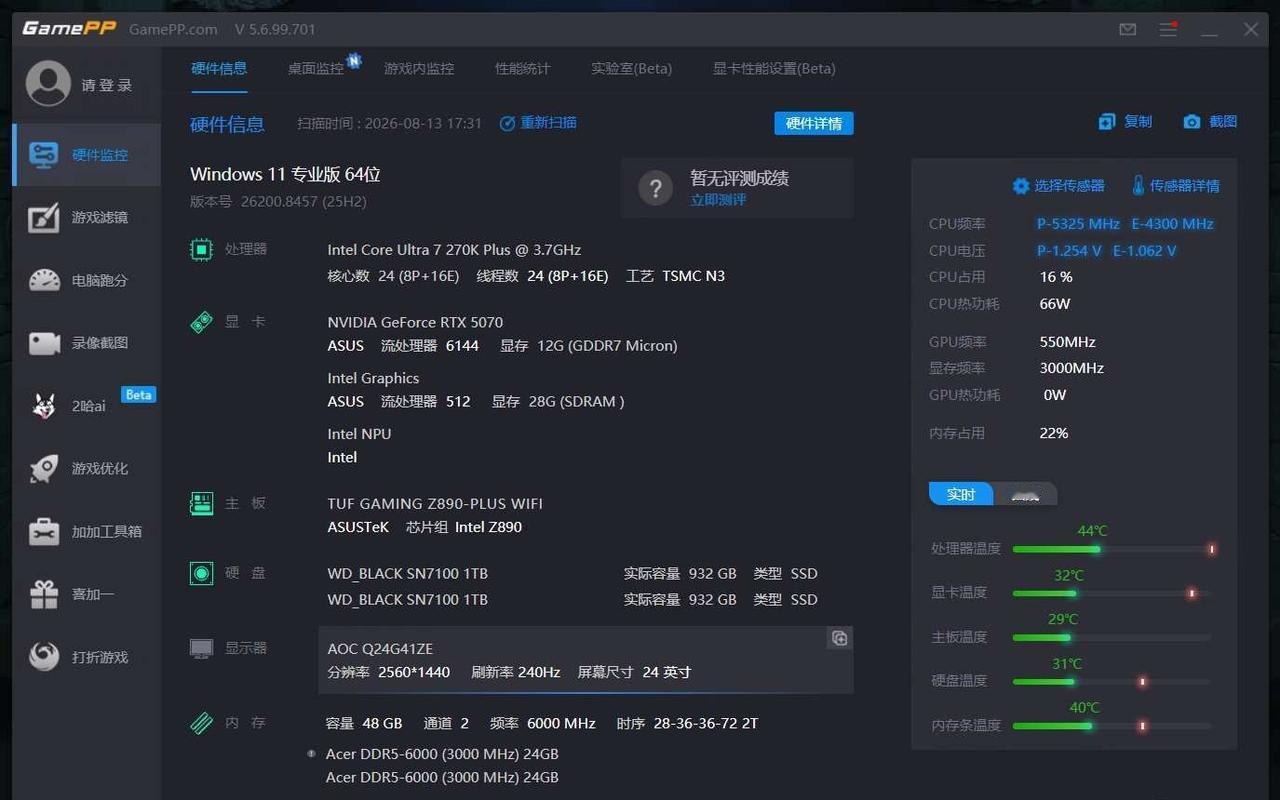This screenshot has height=800, width=1280.
Task: Click the 硬盘温度 temperature bar
Action: point(1112,681)
